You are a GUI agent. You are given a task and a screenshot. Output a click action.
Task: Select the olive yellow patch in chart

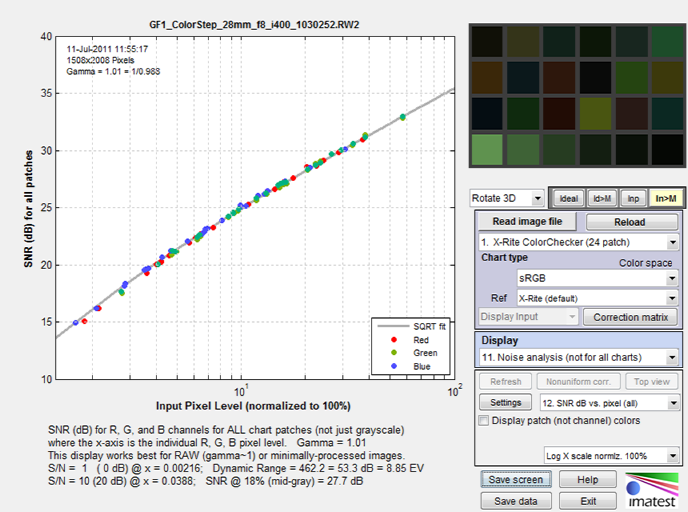coord(595,113)
